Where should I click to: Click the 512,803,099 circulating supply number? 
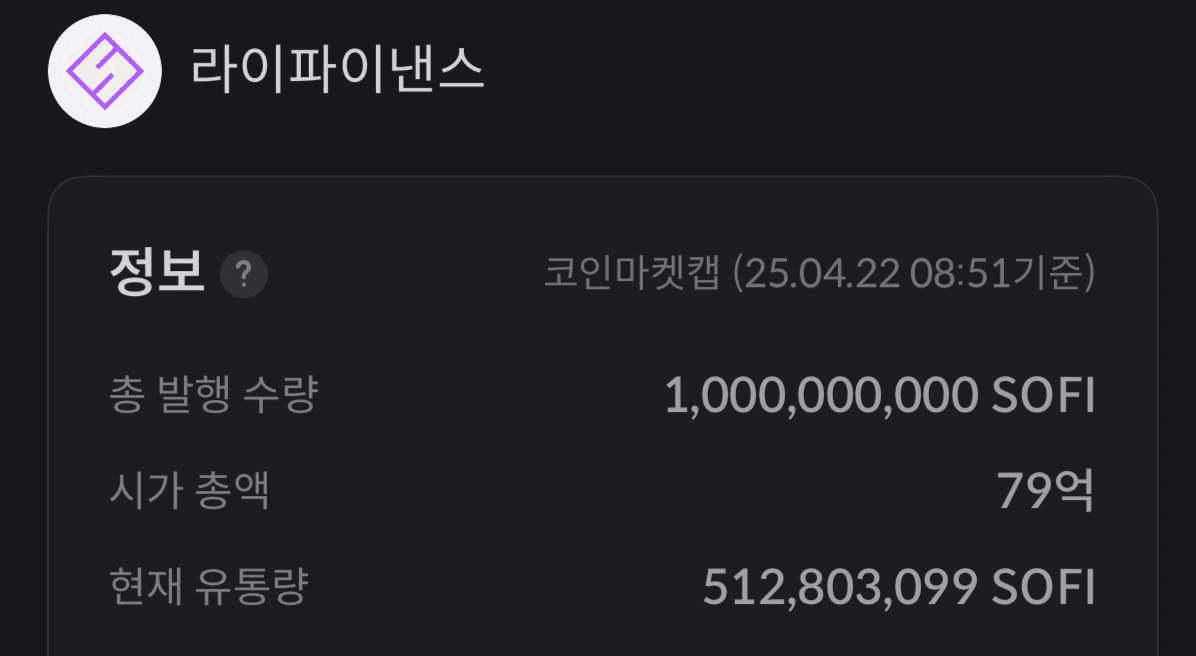pos(839,587)
